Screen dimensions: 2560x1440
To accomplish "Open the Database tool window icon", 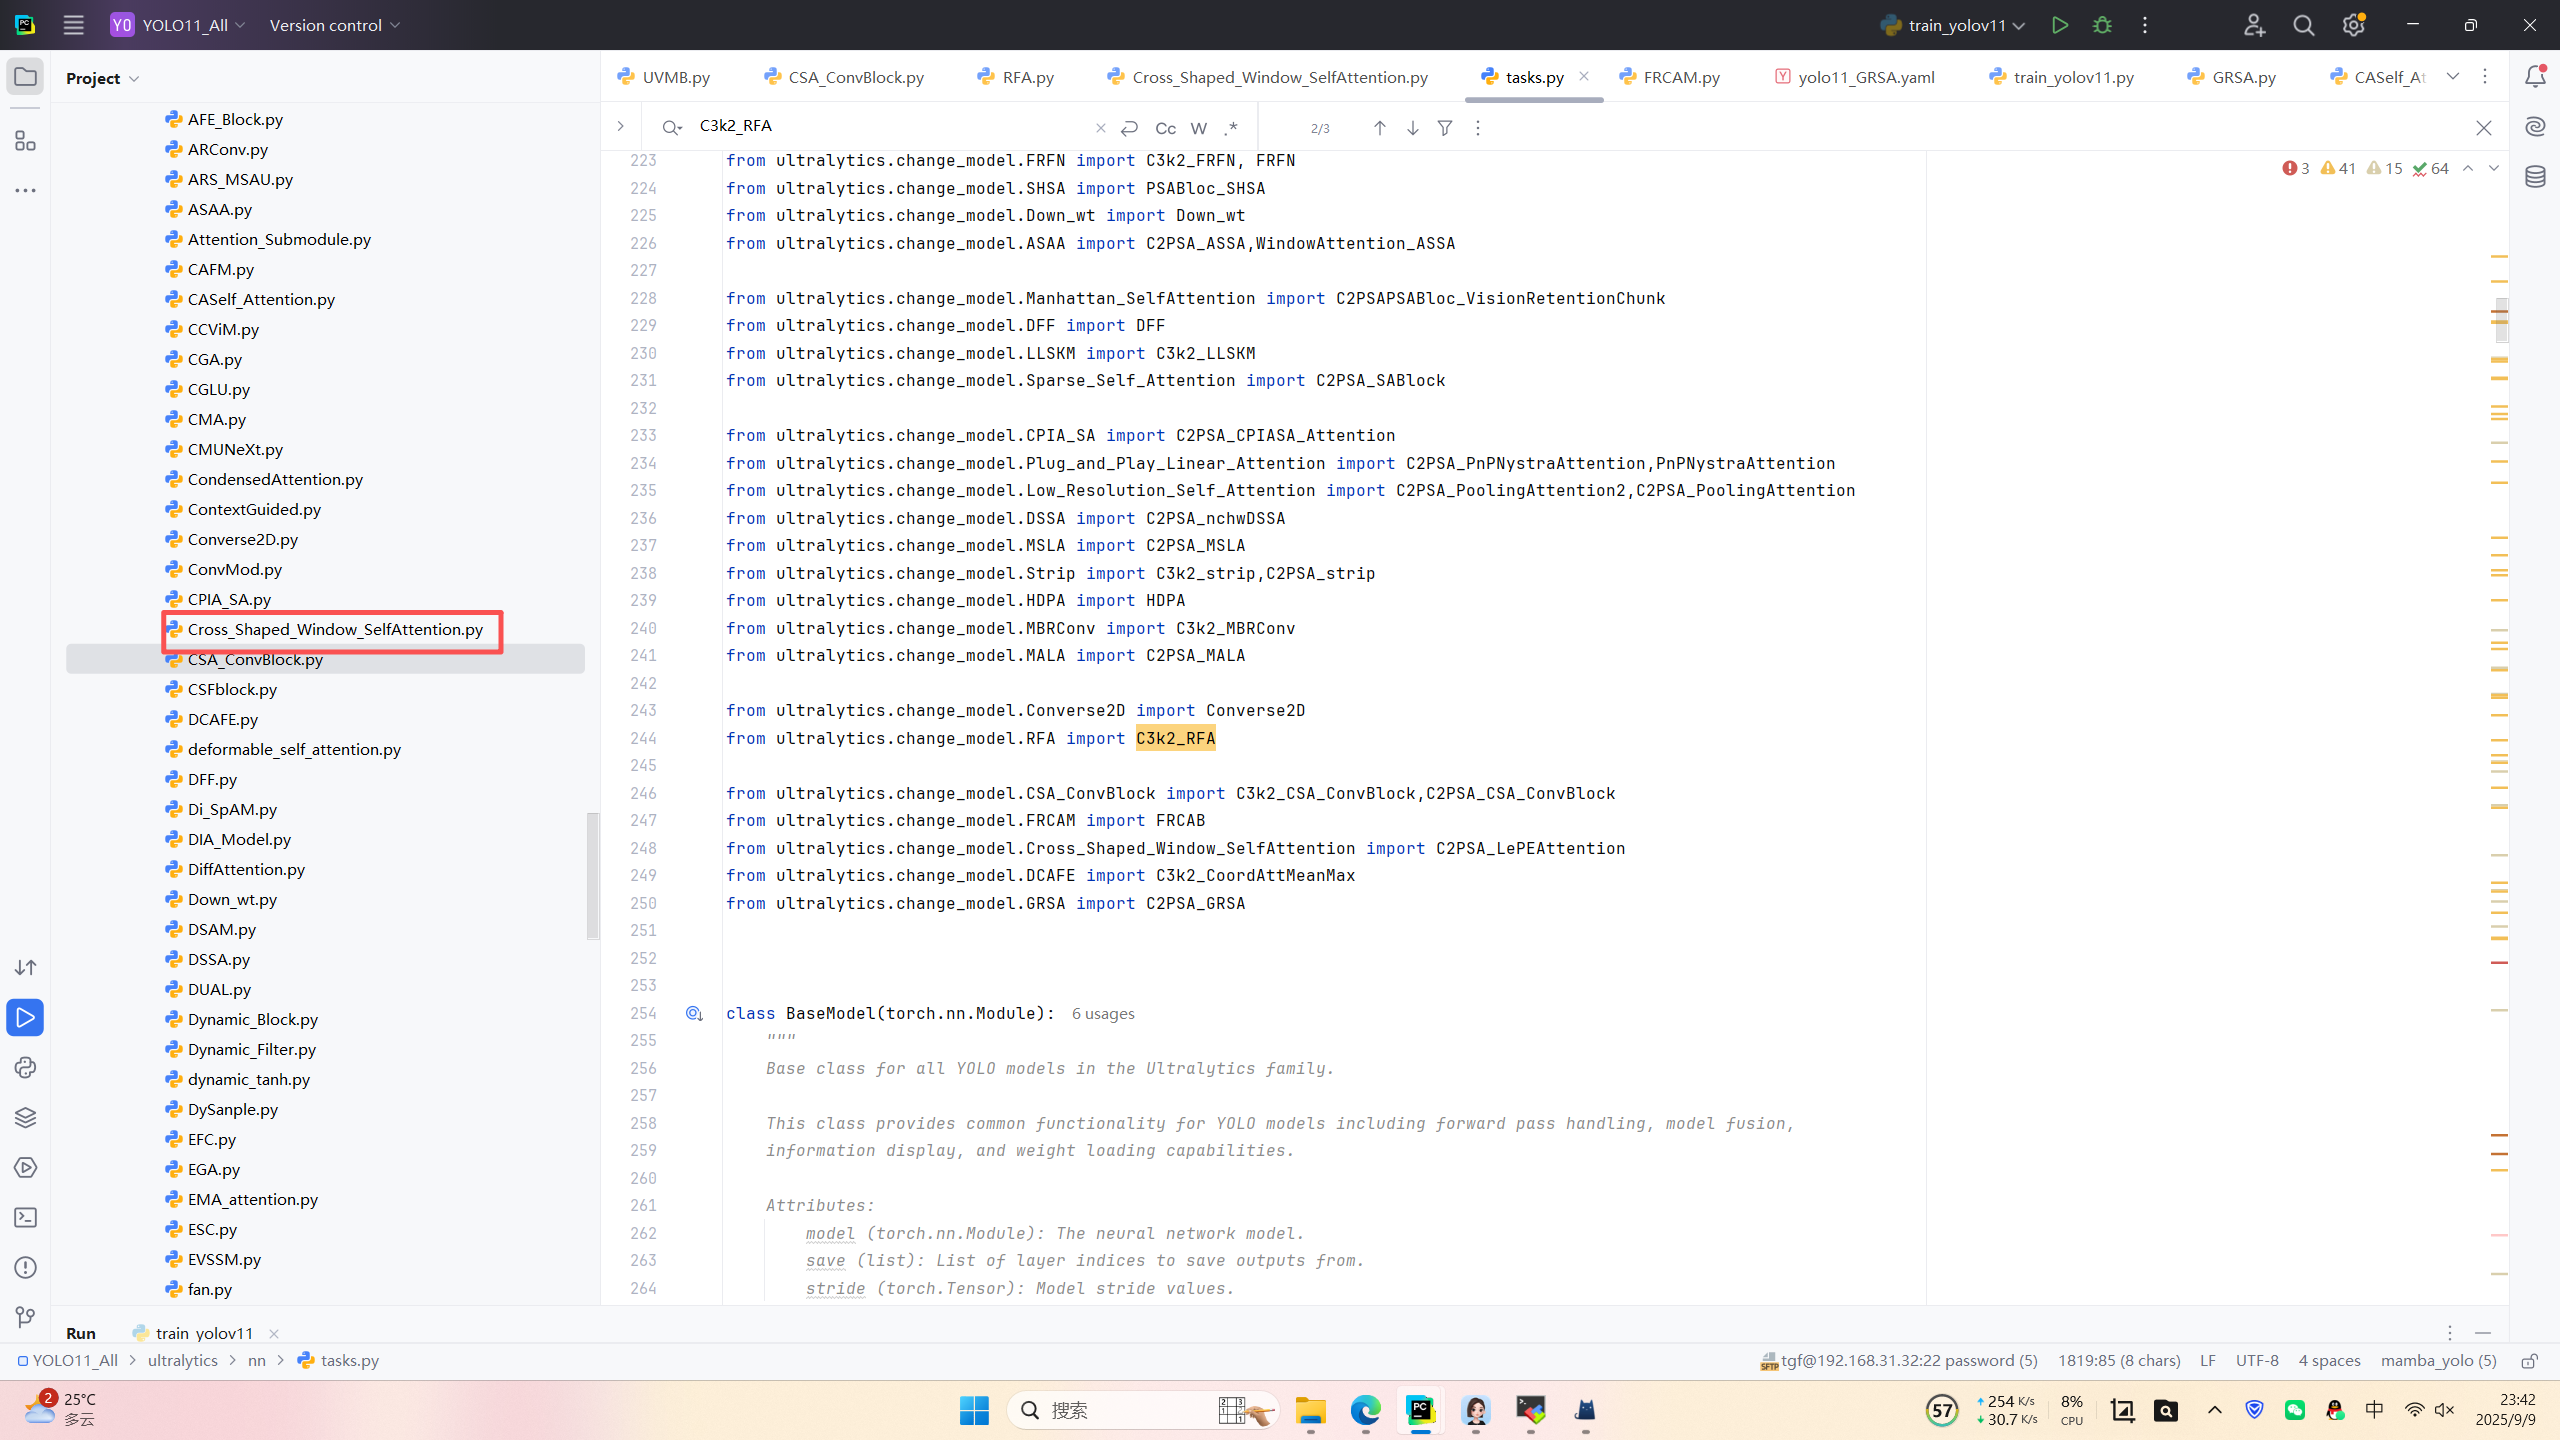I will click(x=2535, y=177).
